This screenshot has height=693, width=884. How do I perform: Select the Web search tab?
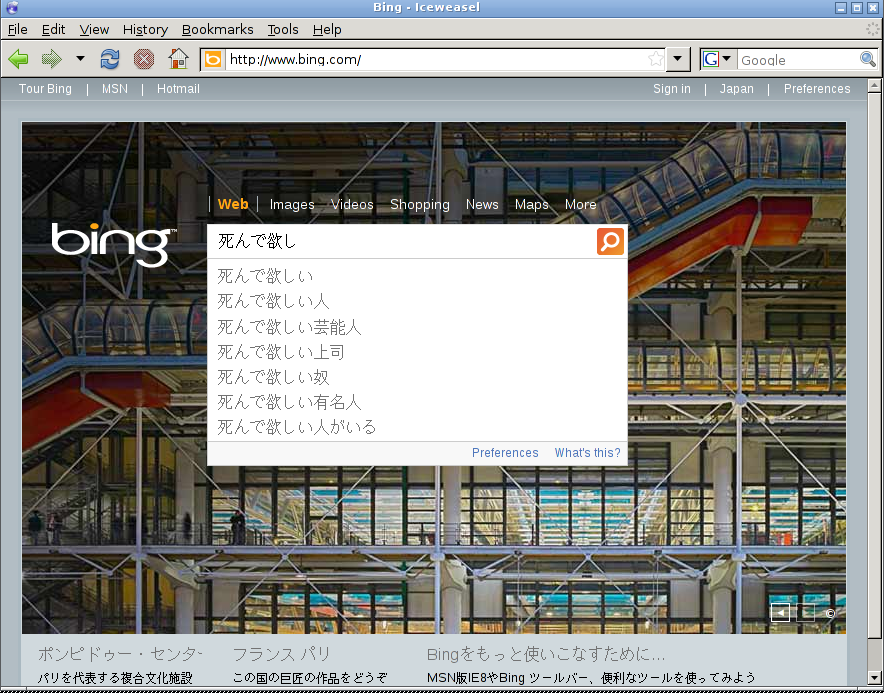click(x=233, y=204)
